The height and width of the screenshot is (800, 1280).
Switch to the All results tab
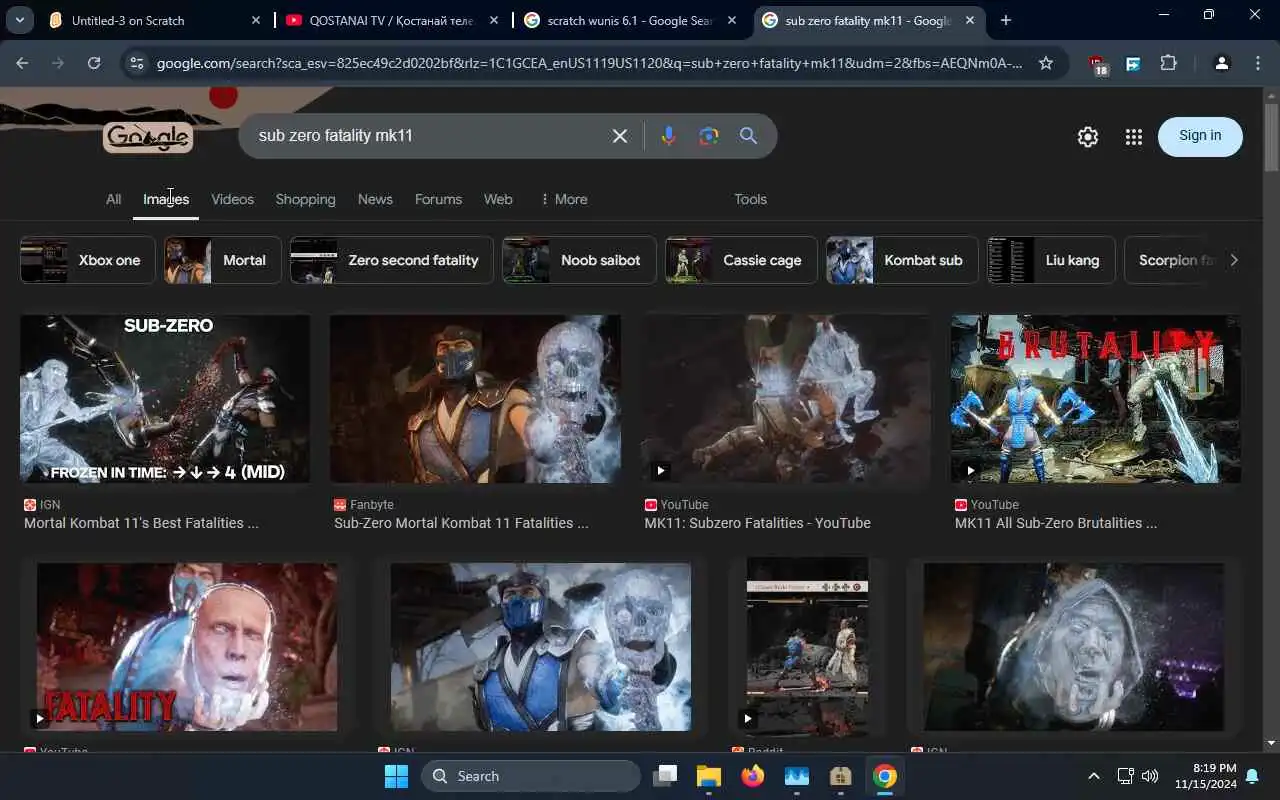click(x=114, y=199)
